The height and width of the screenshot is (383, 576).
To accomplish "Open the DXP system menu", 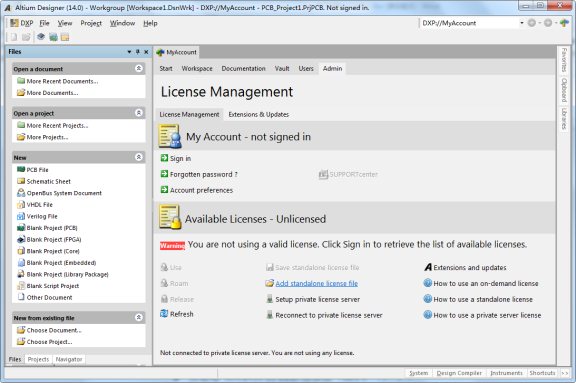I will [22, 23].
